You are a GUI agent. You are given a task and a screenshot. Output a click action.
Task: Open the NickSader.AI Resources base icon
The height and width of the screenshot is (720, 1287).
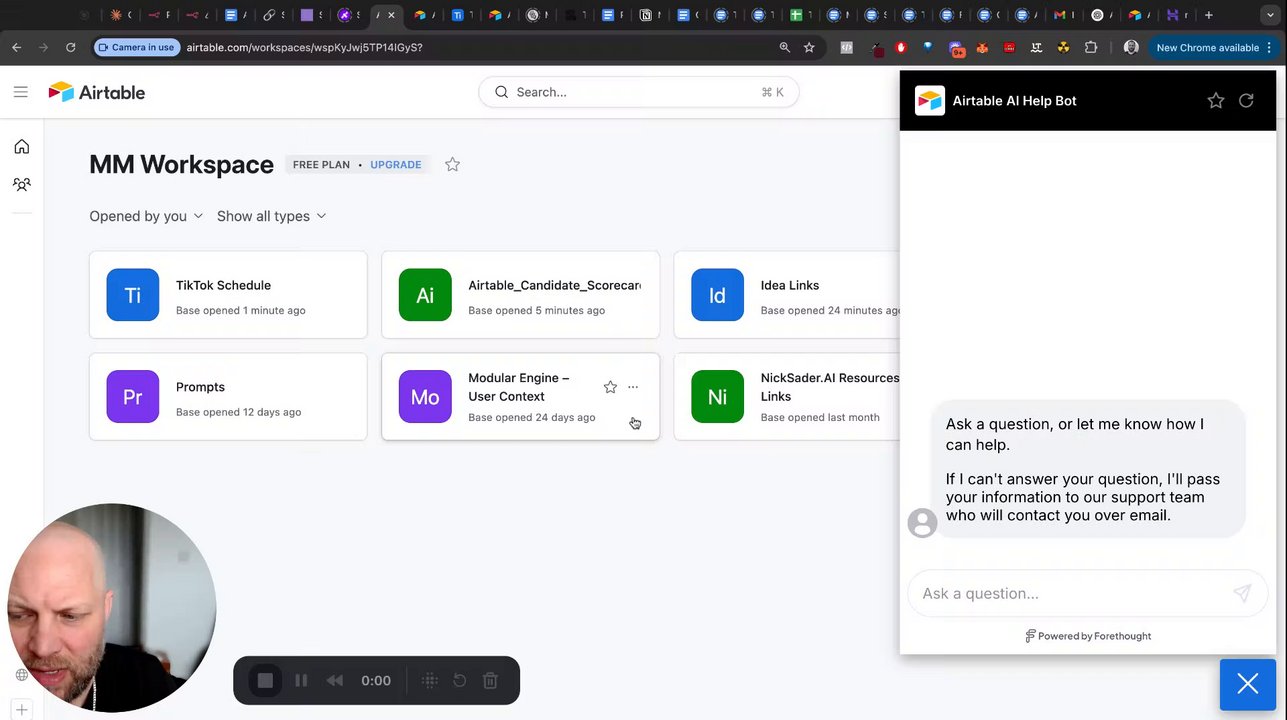pos(717,397)
